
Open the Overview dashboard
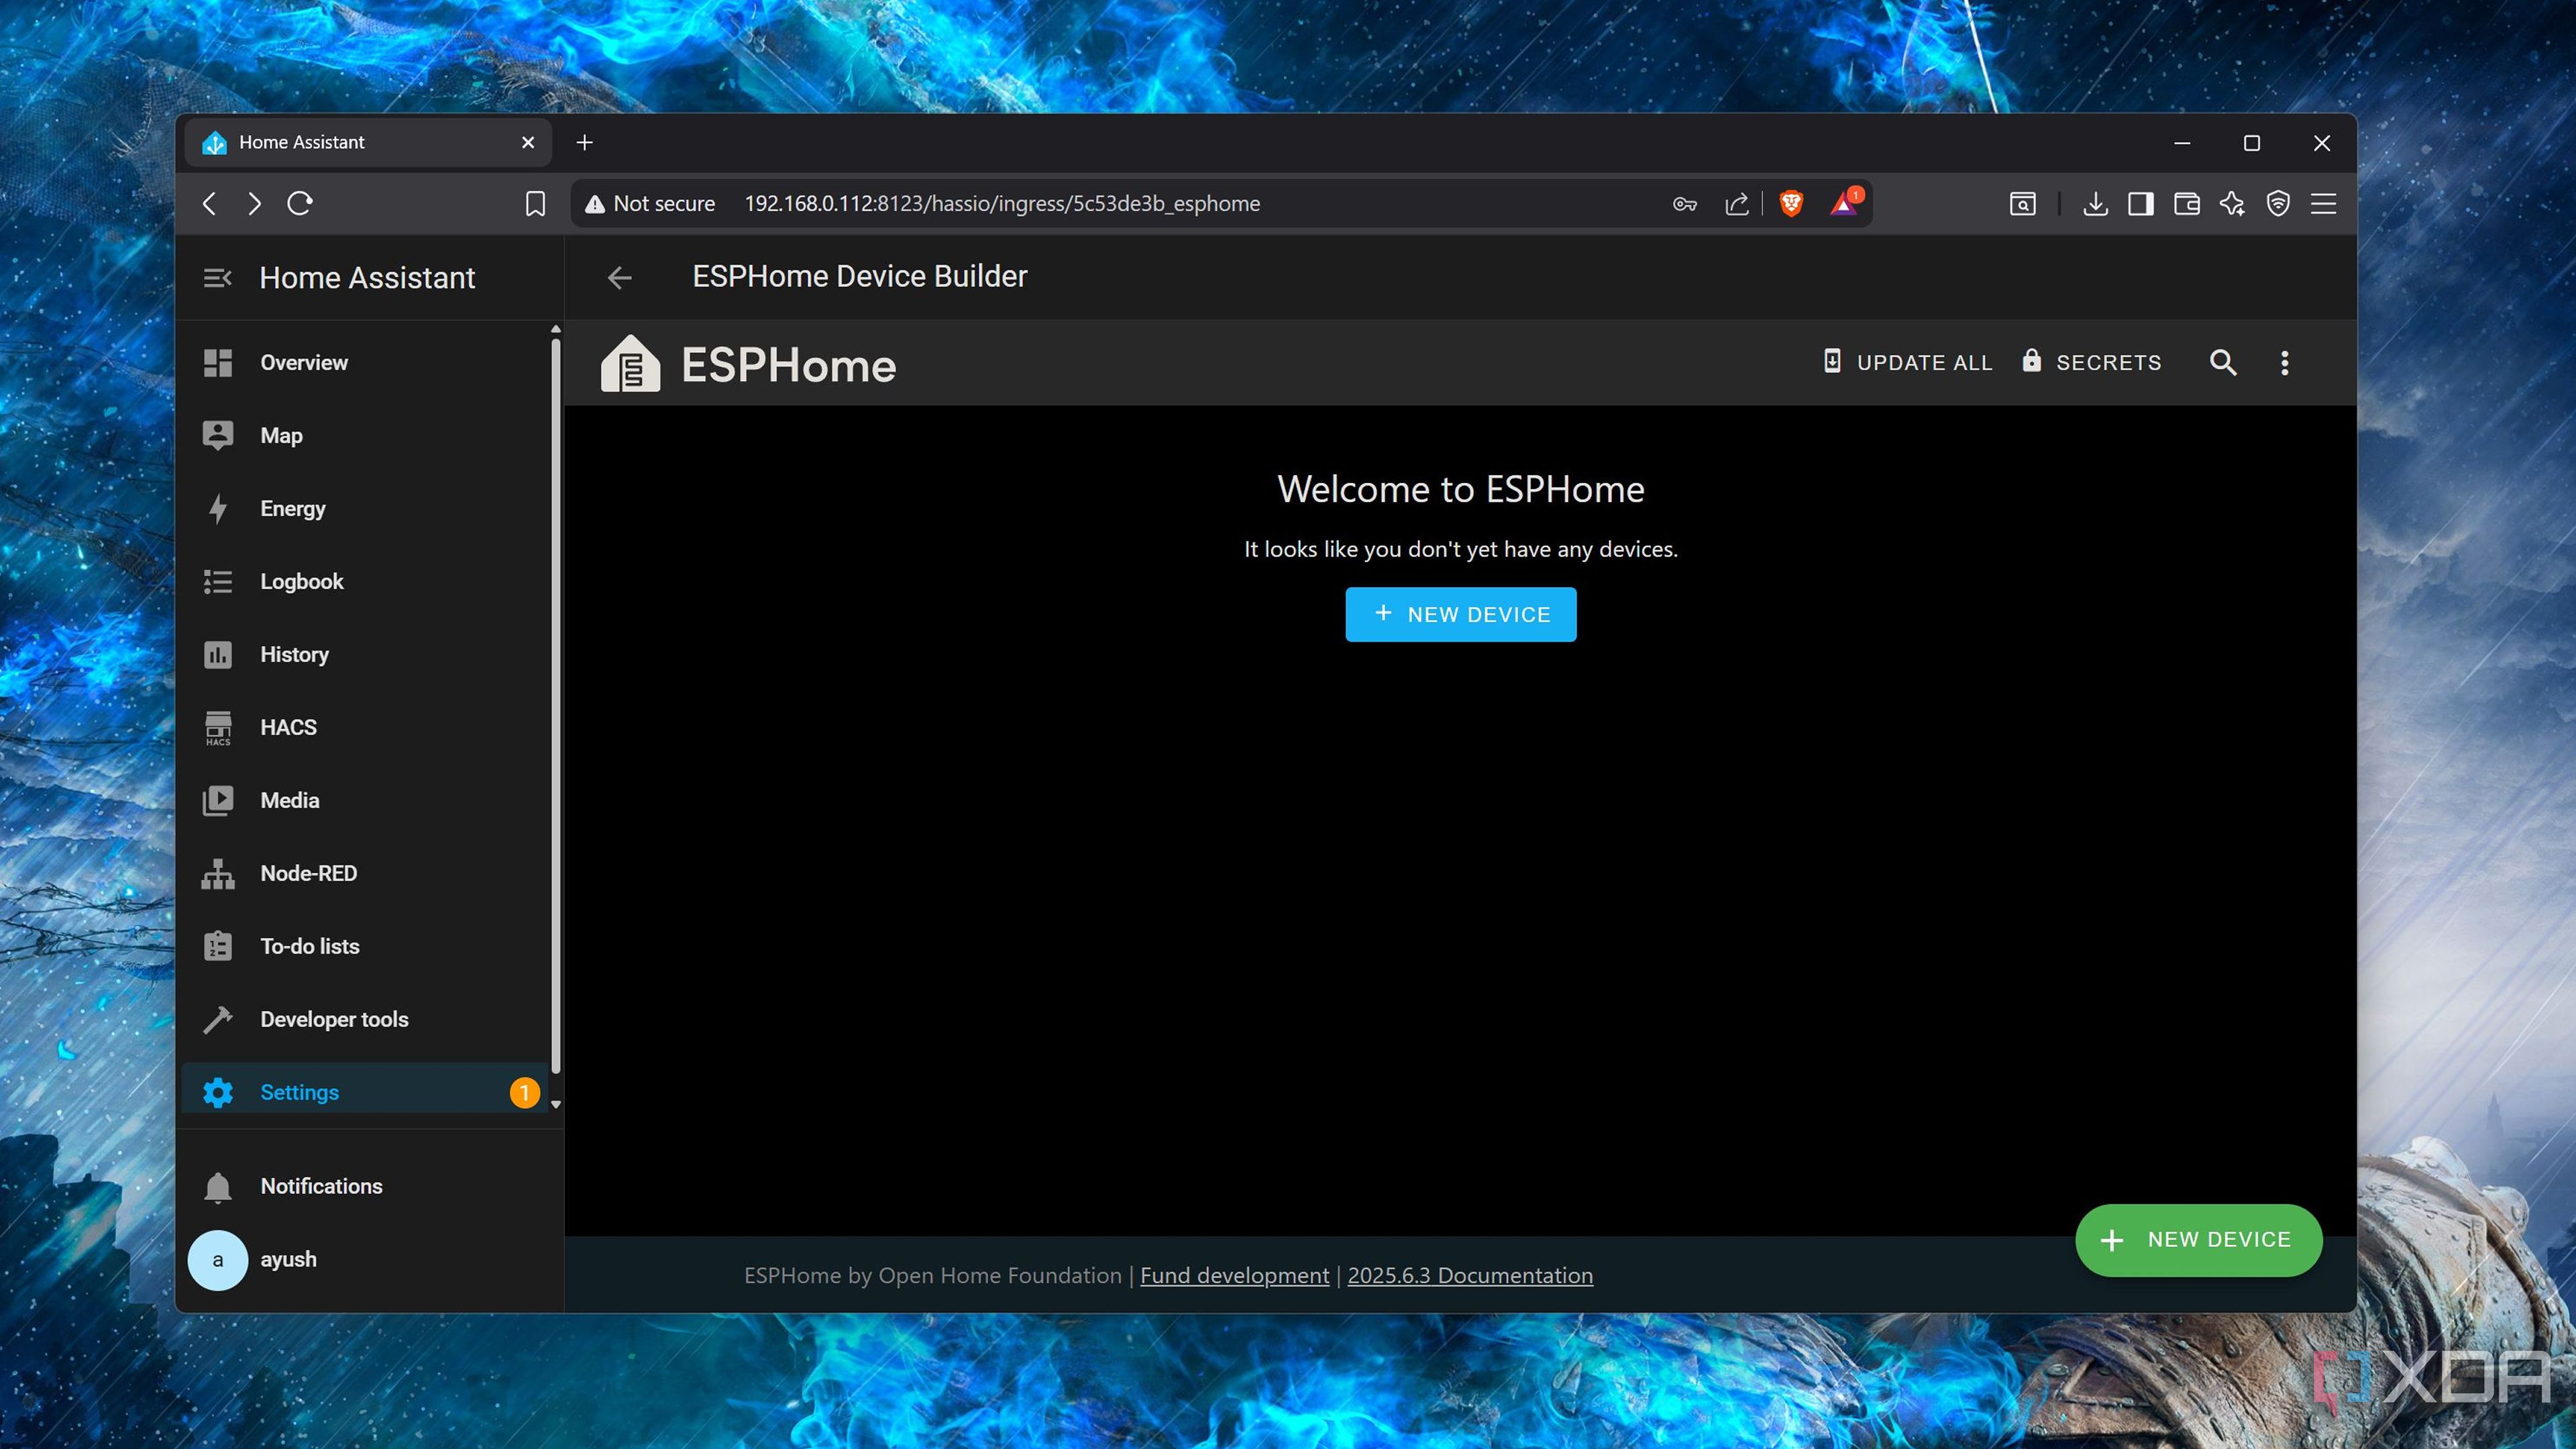pyautogui.click(x=365, y=363)
